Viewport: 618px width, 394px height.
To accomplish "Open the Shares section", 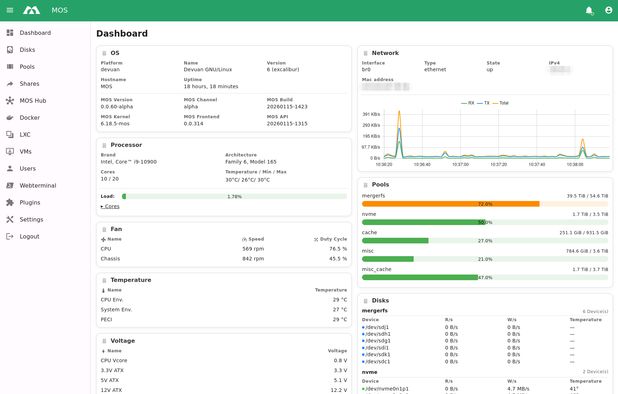I will [29, 84].
